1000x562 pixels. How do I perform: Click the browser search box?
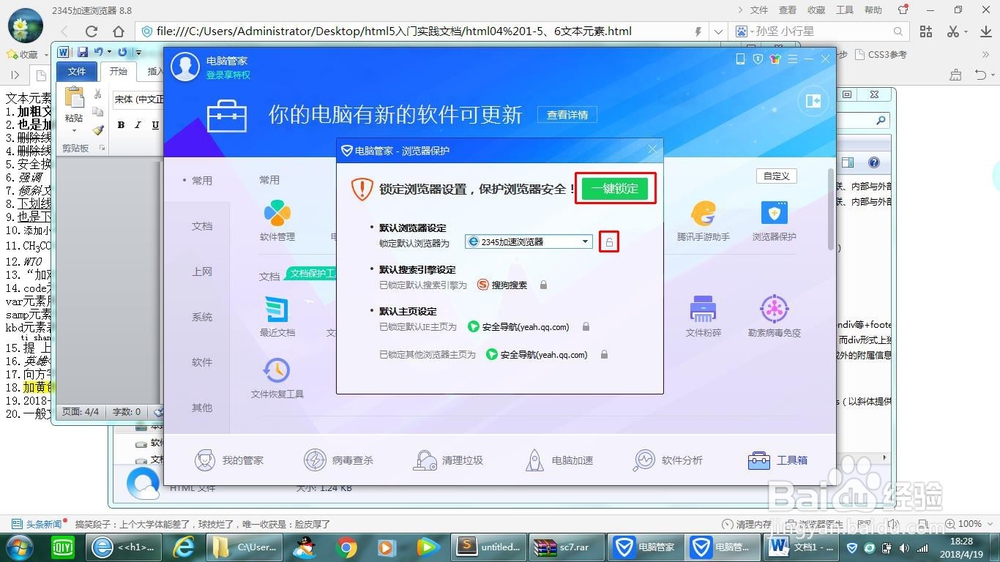point(820,31)
